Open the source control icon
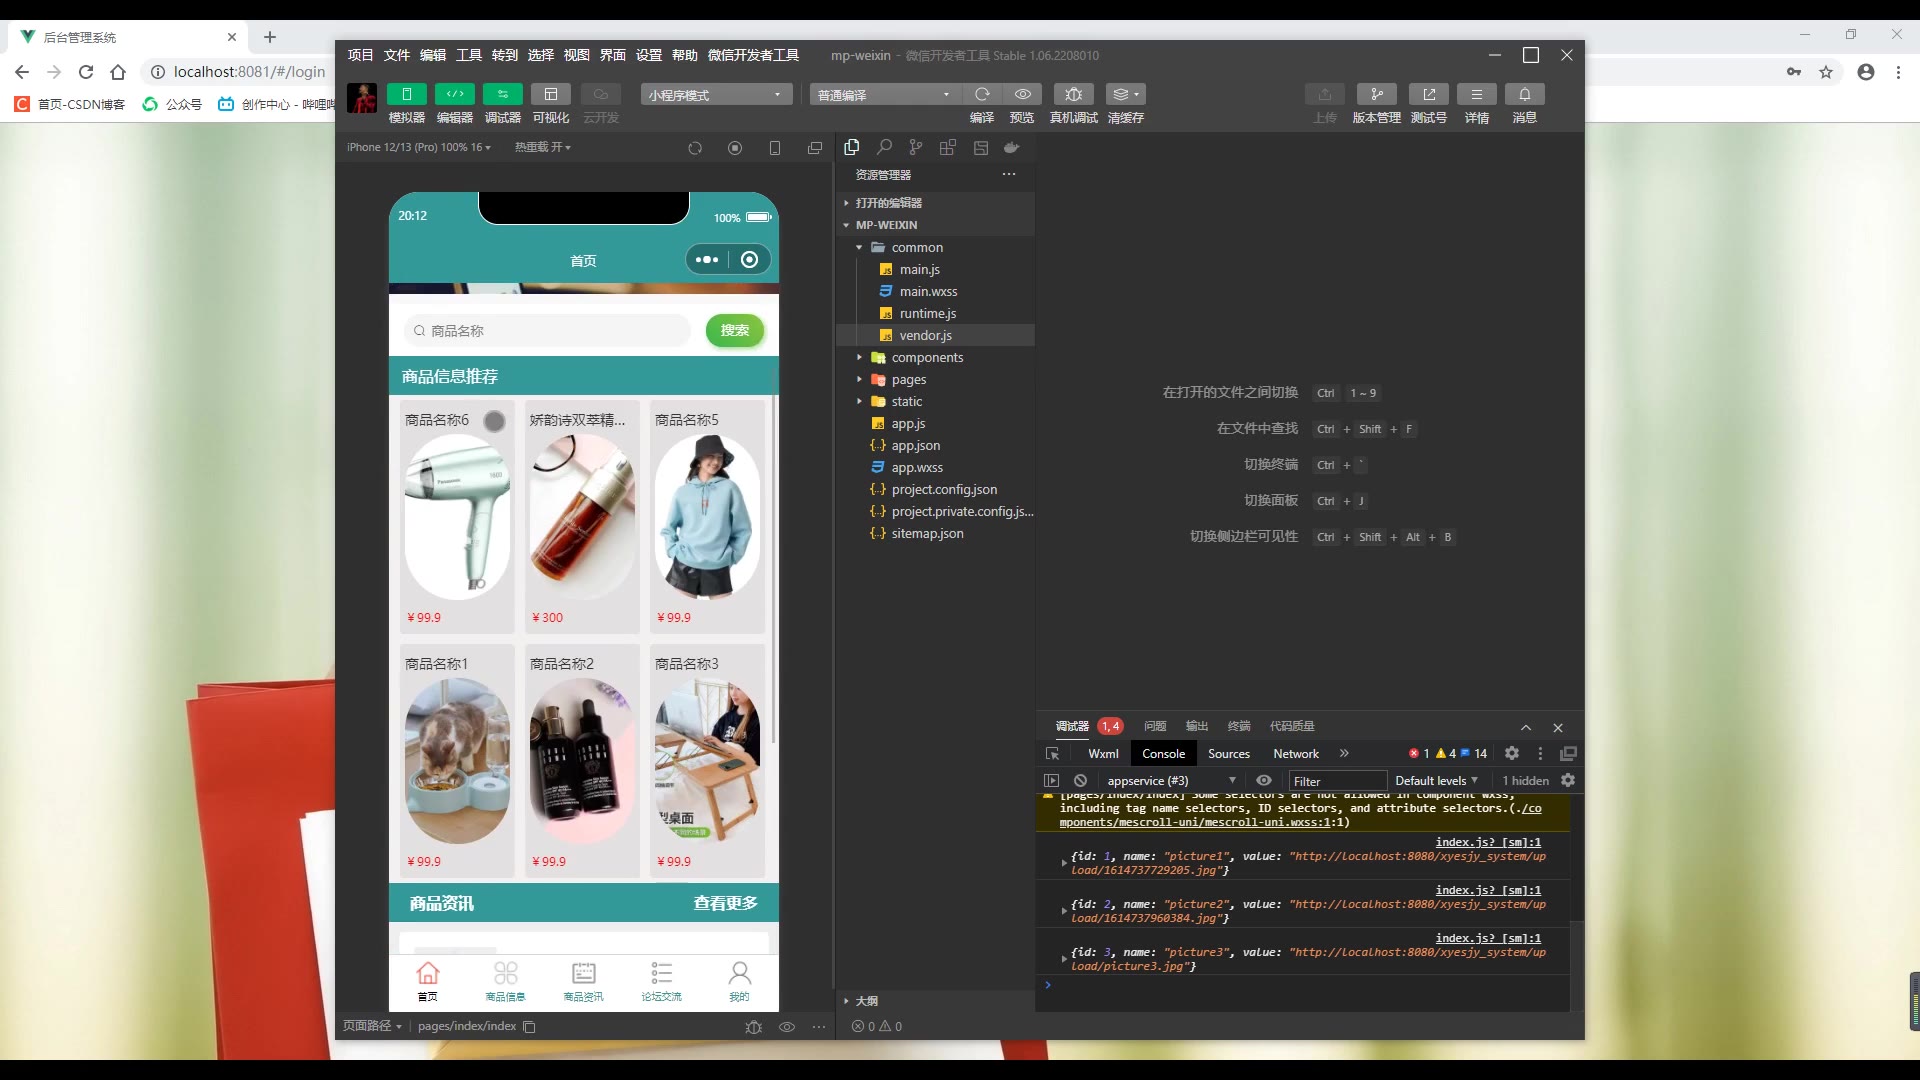Image resolution: width=1920 pixels, height=1080 pixels. (916, 147)
